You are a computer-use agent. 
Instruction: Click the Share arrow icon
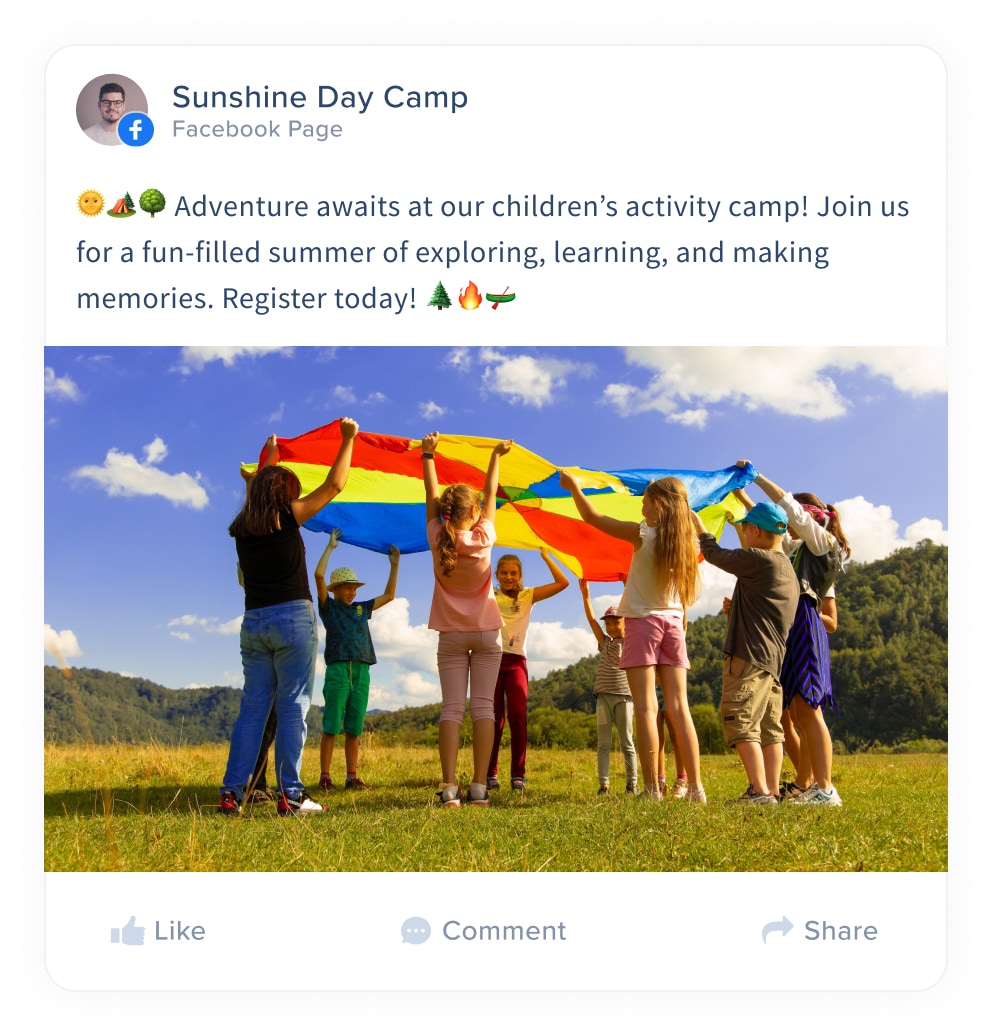pyautogui.click(x=777, y=930)
